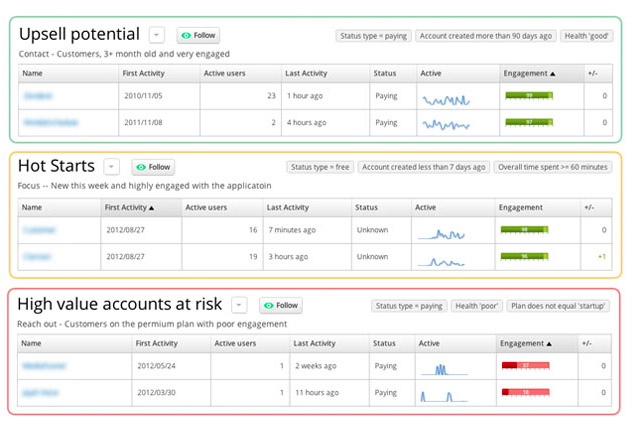Follow High value accounts at risk

tap(280, 305)
